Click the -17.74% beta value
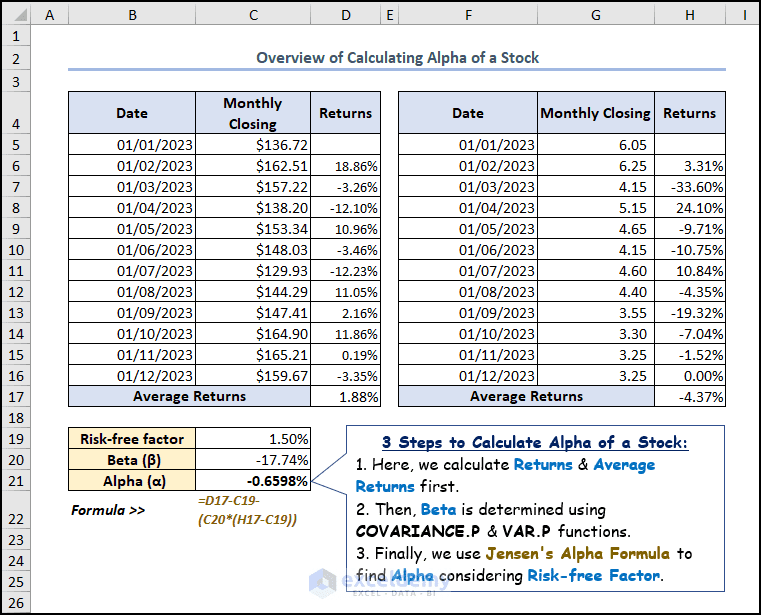This screenshot has height=615, width=761. point(253,460)
